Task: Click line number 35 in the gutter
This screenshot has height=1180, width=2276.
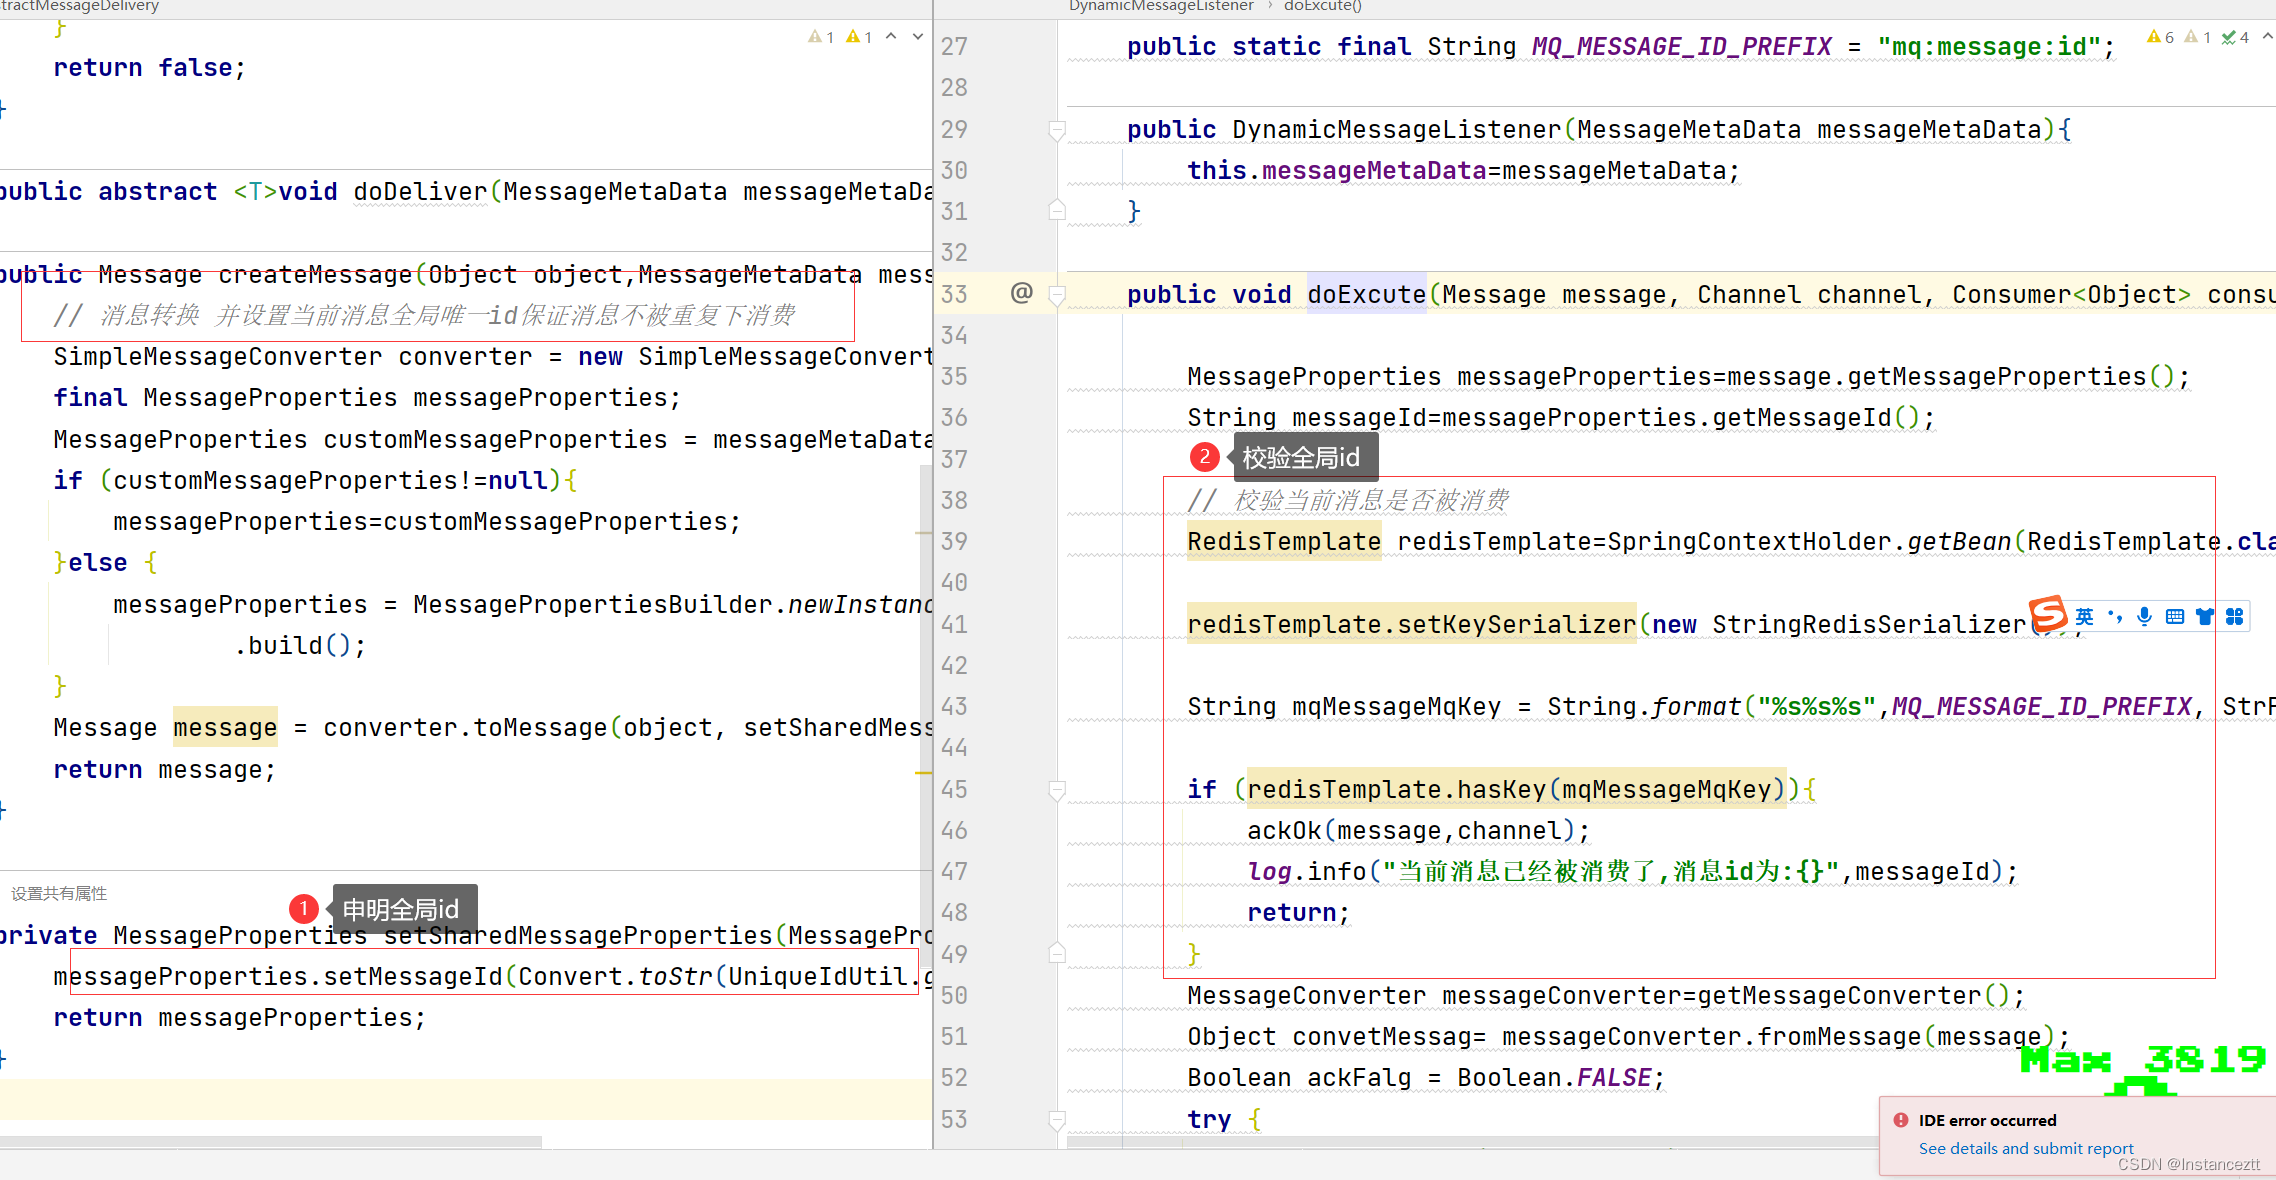Action: pos(954,377)
